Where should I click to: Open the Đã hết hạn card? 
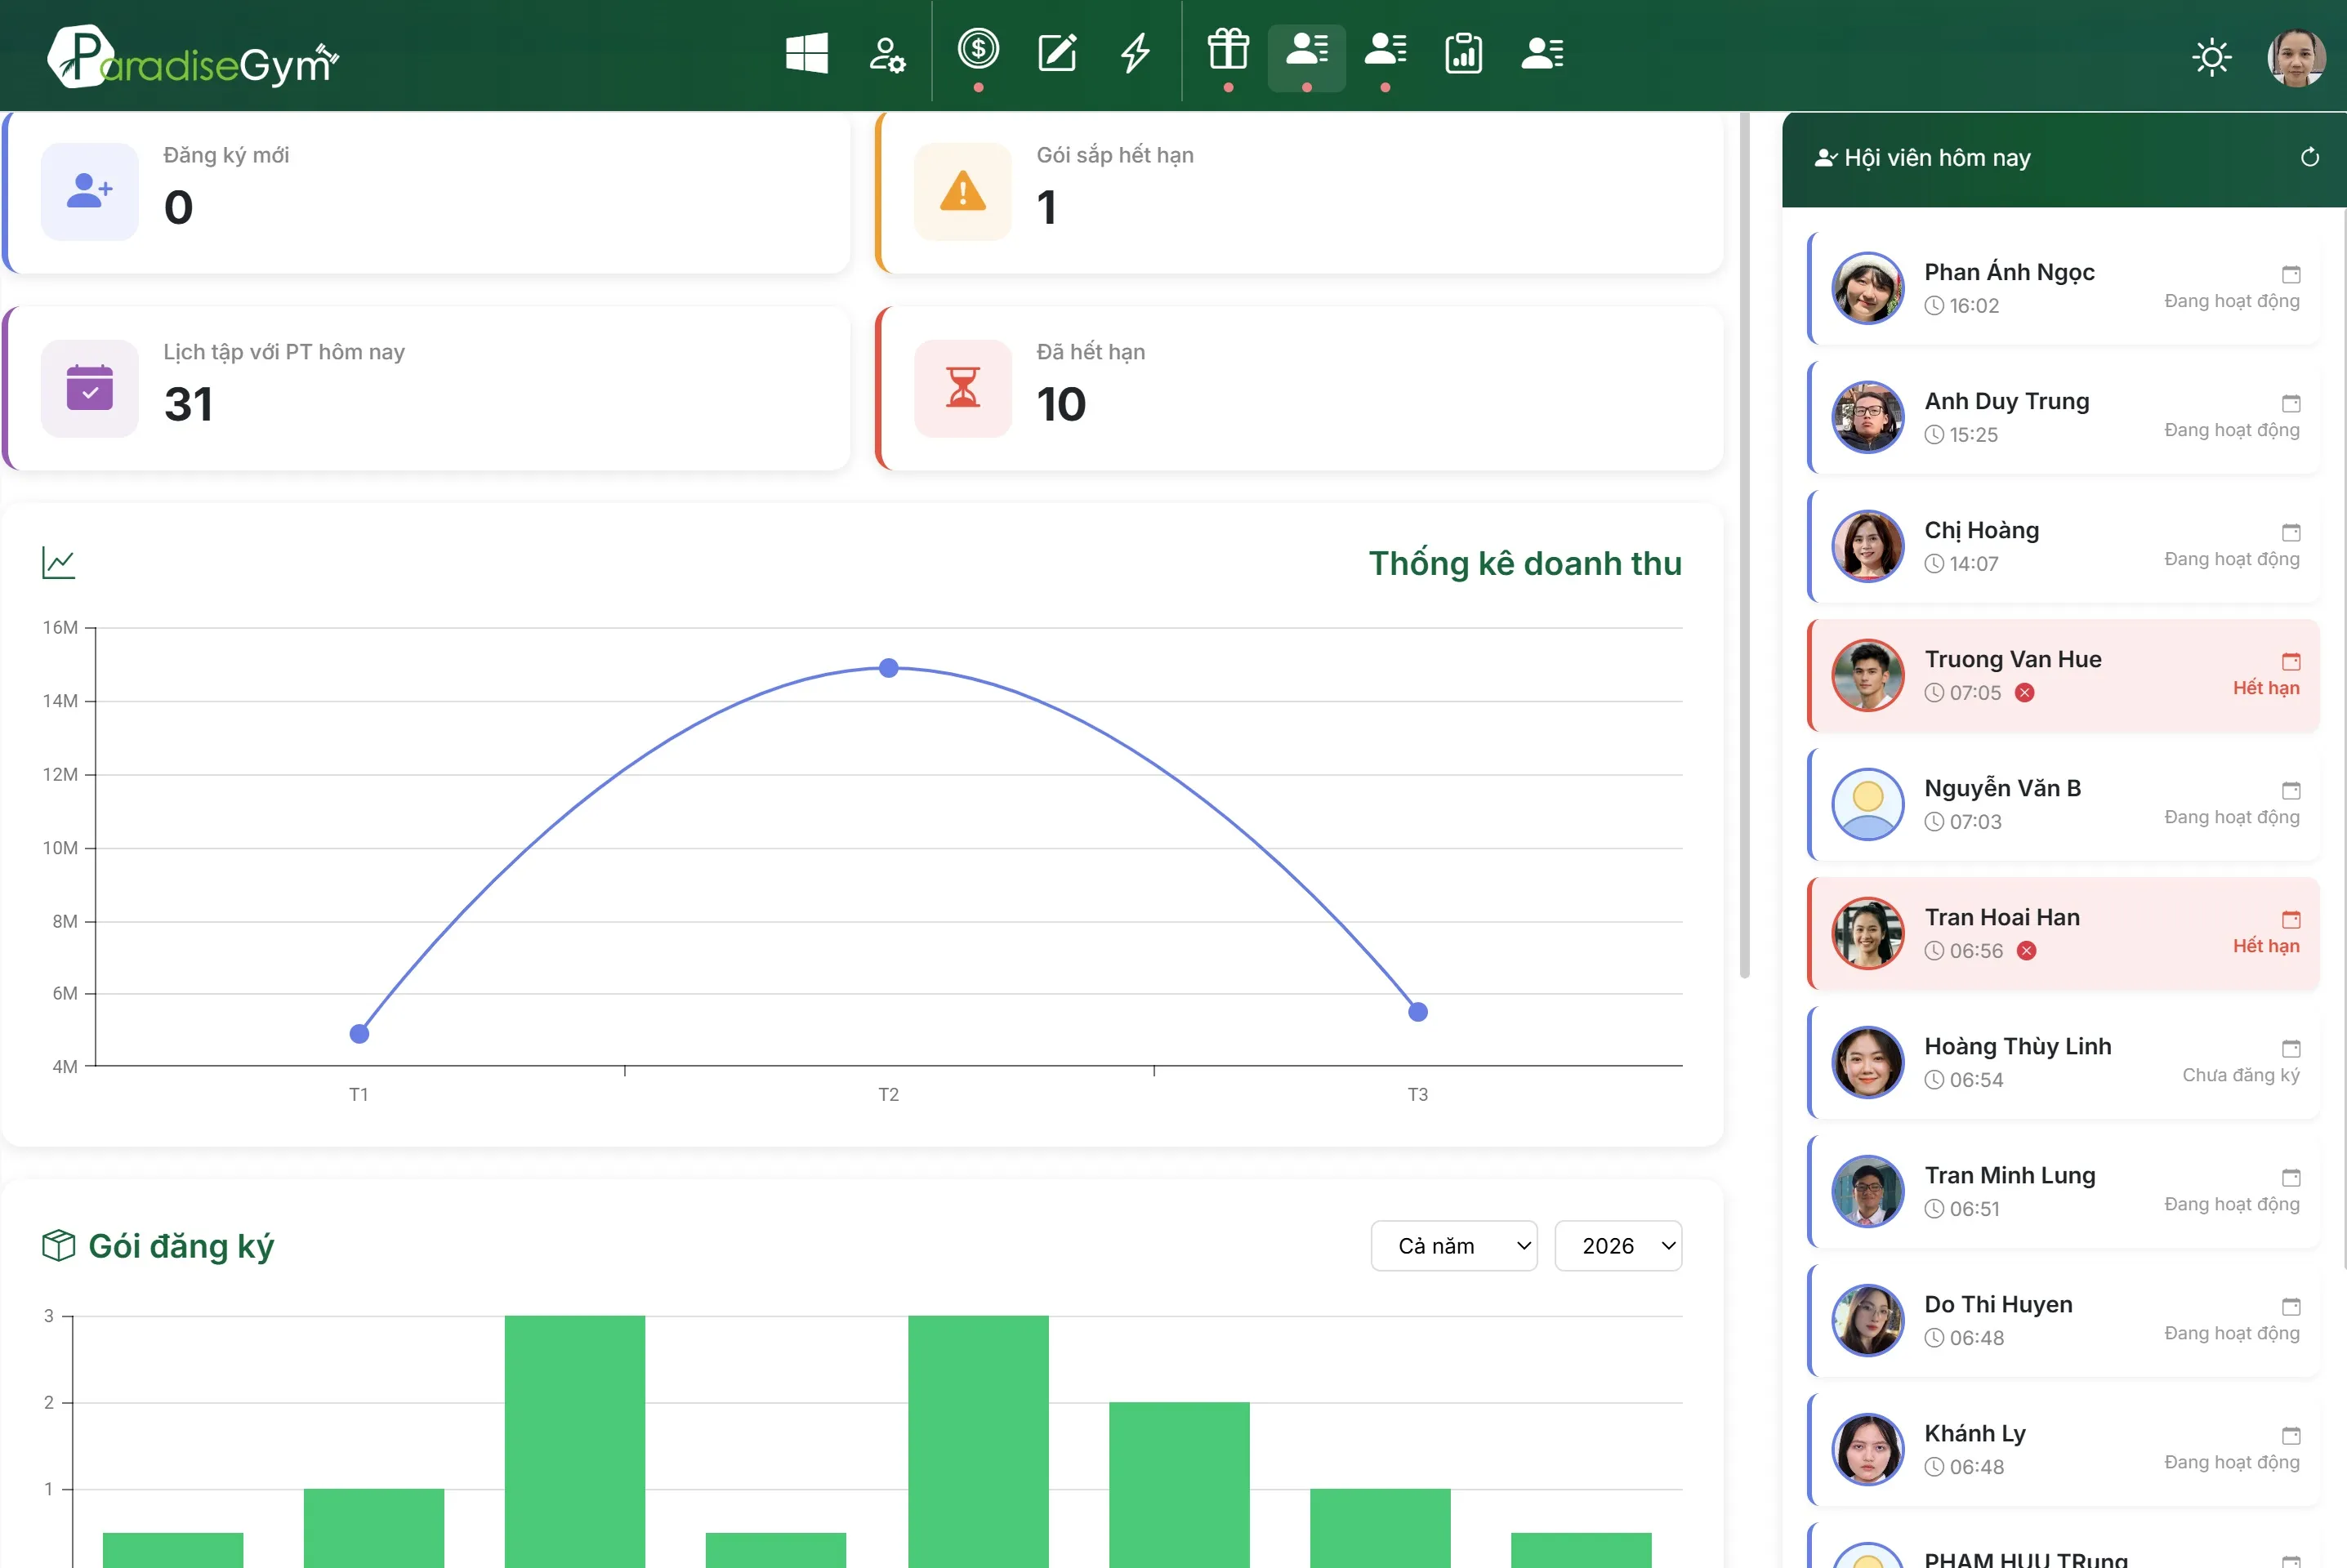pyautogui.click(x=1298, y=388)
